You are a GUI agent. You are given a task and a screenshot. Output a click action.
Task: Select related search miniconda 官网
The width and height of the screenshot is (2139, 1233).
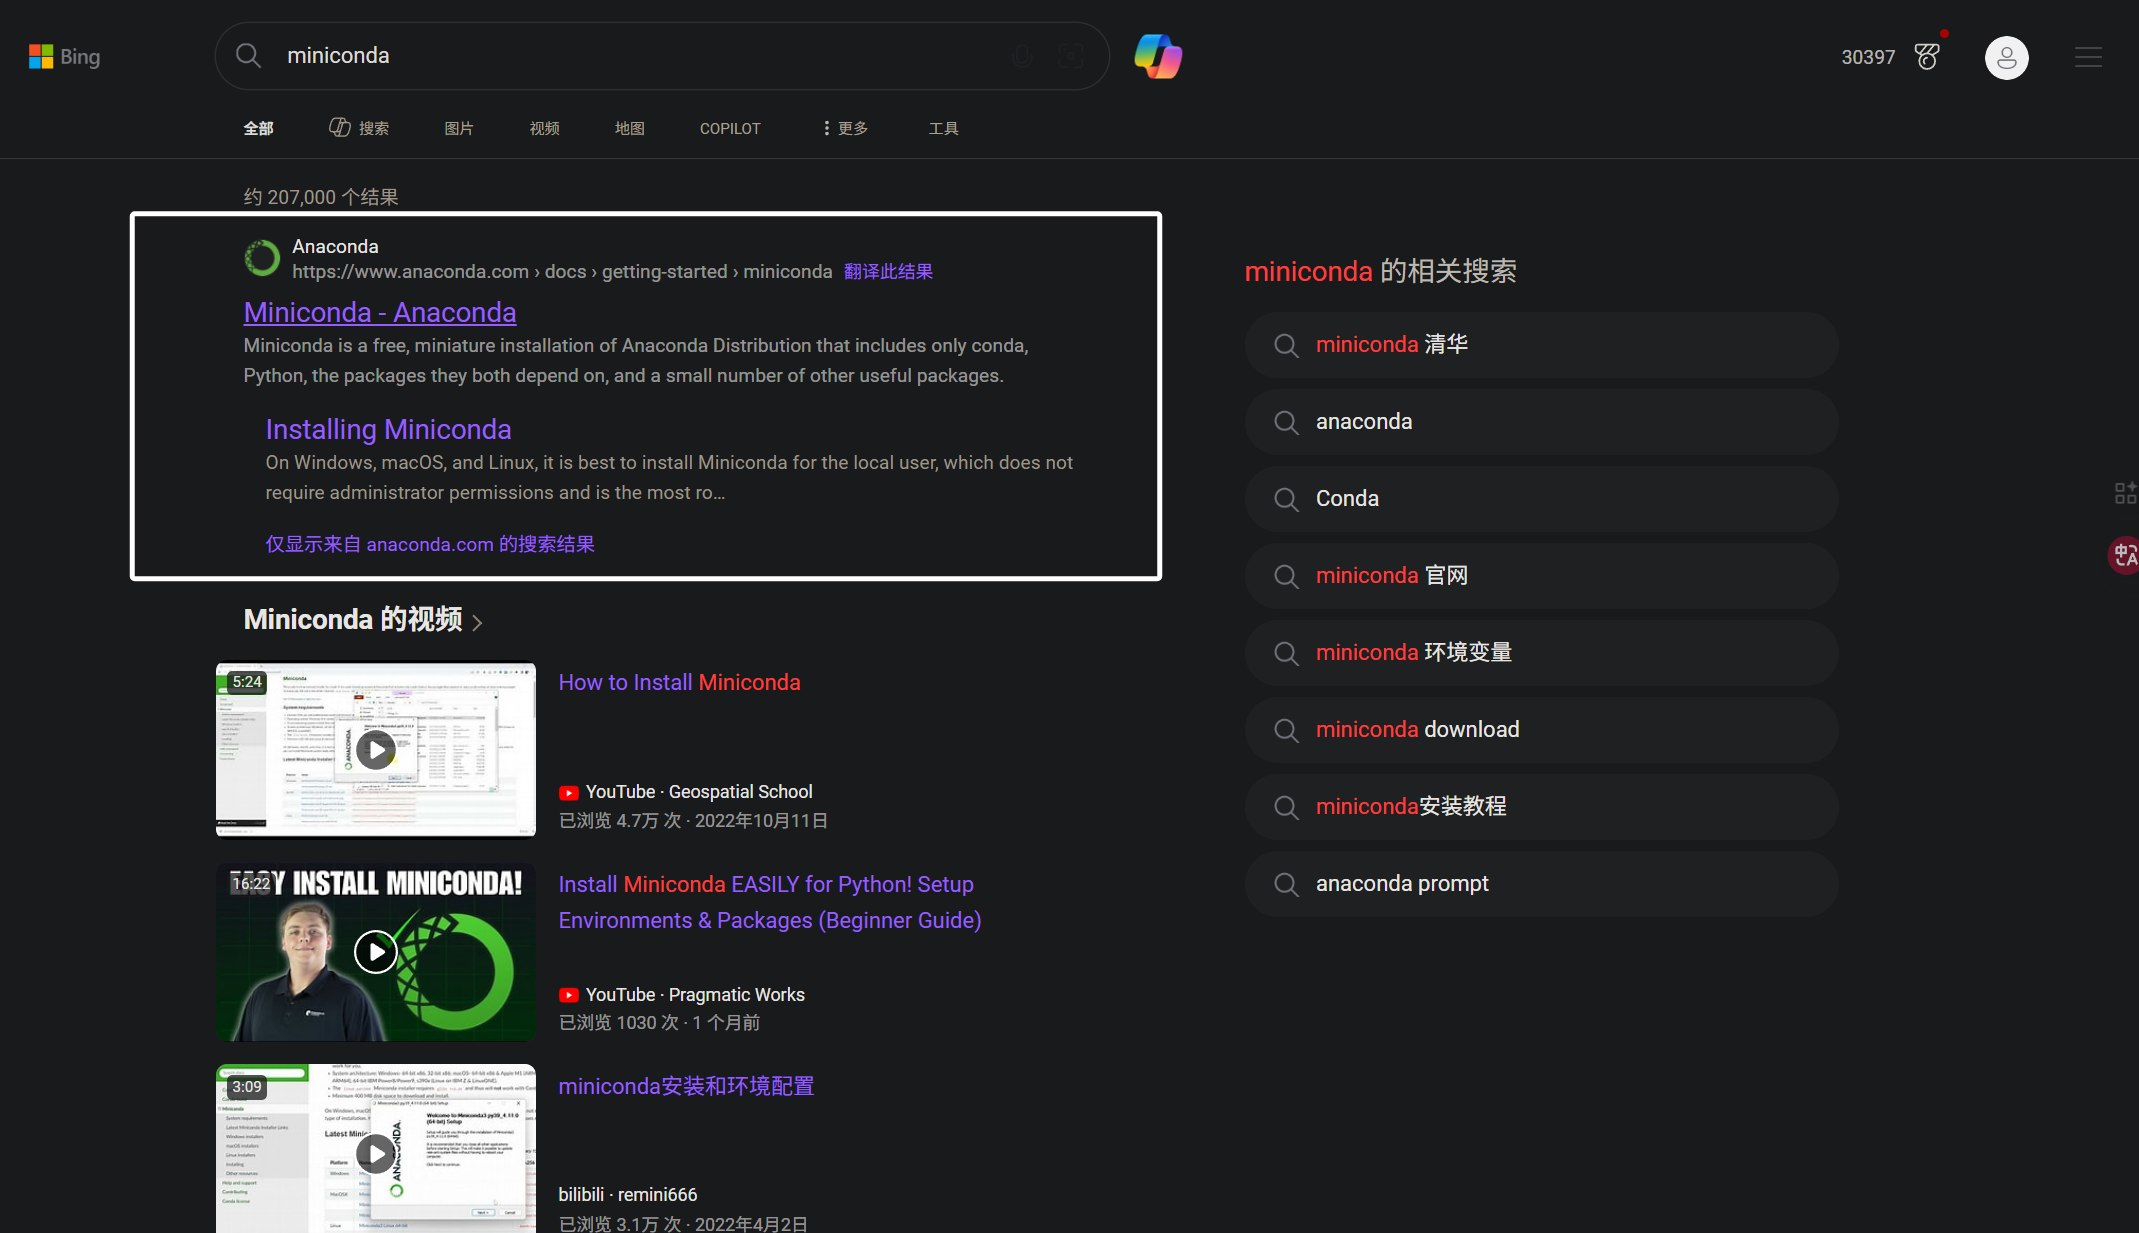pos(1541,577)
